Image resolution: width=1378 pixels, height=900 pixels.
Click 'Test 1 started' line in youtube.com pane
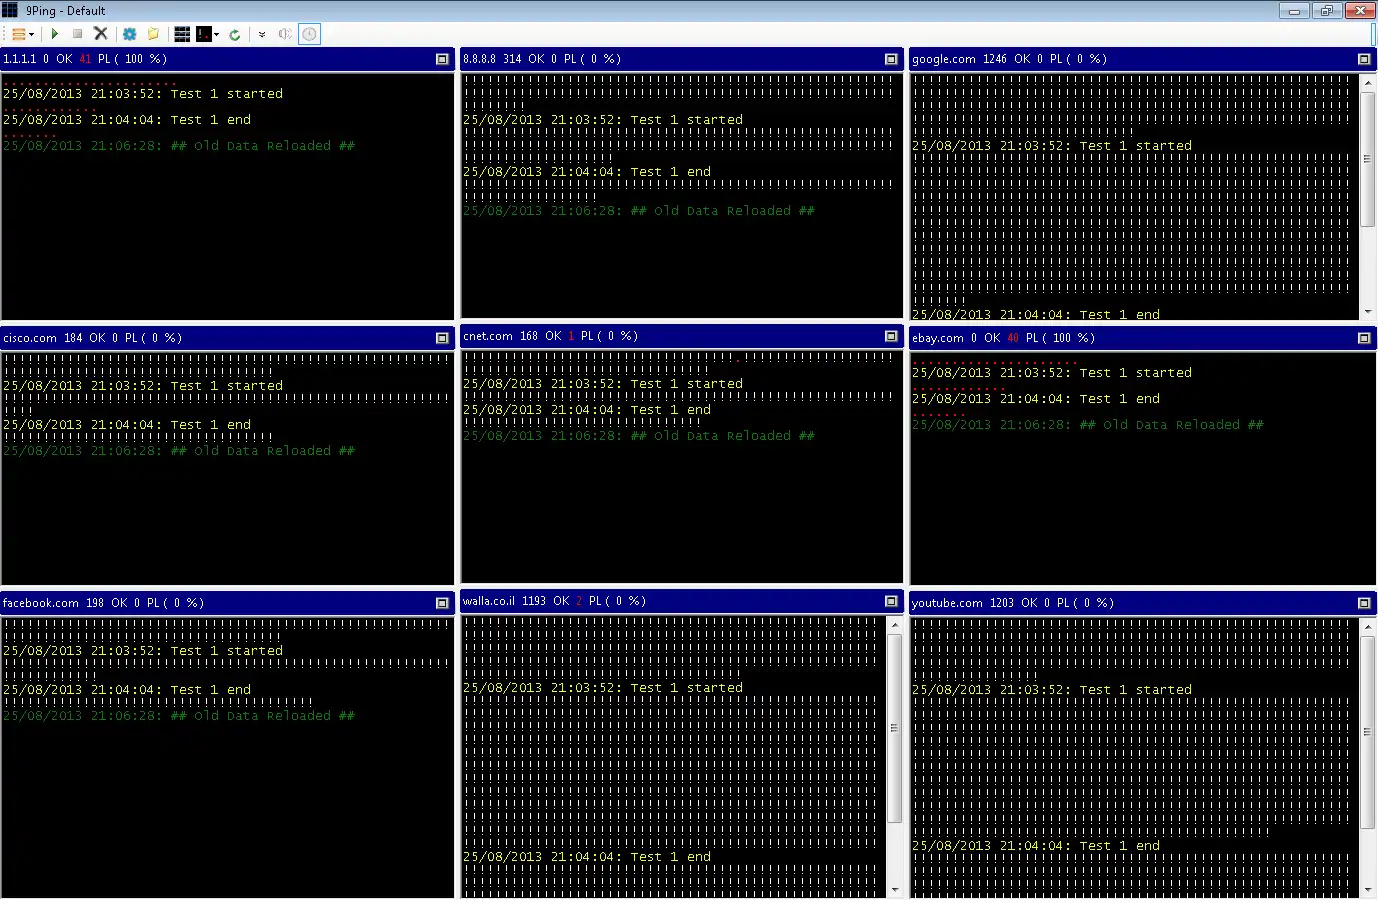click(1052, 690)
